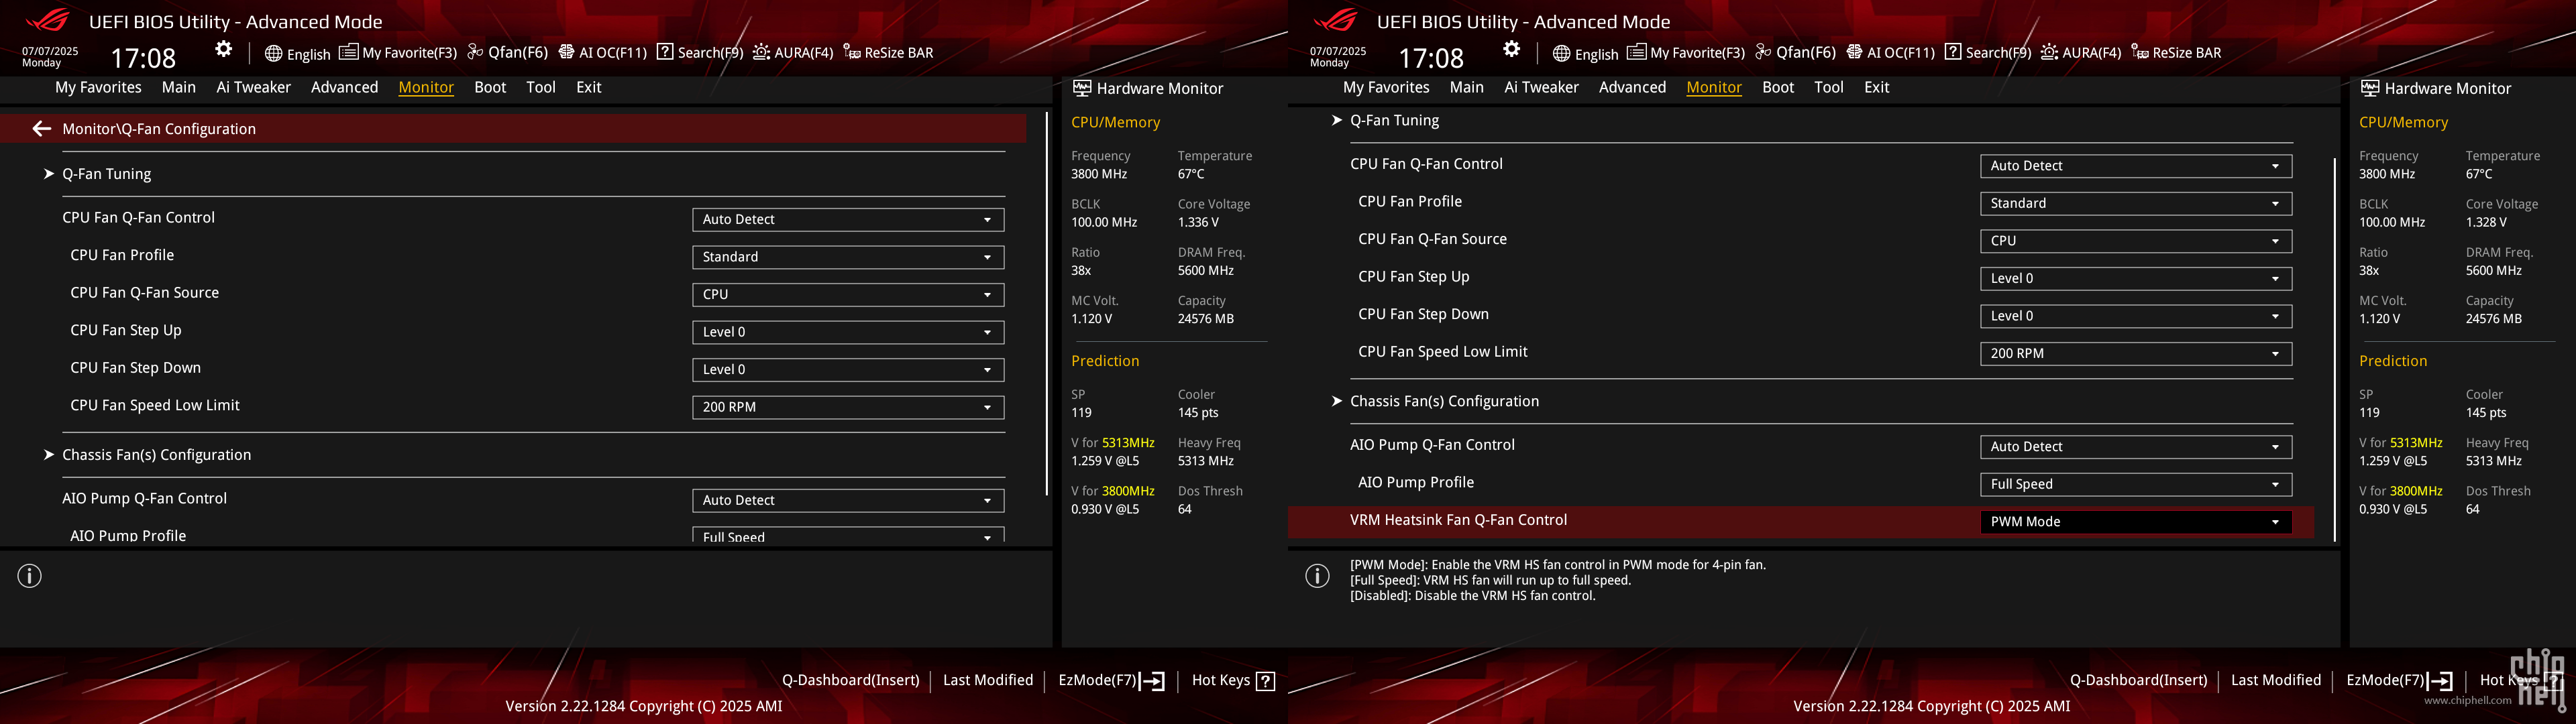The width and height of the screenshot is (2576, 724).
Task: Open CPU Fan Q-Fan Source dropdown, right screen
Action: point(2136,241)
